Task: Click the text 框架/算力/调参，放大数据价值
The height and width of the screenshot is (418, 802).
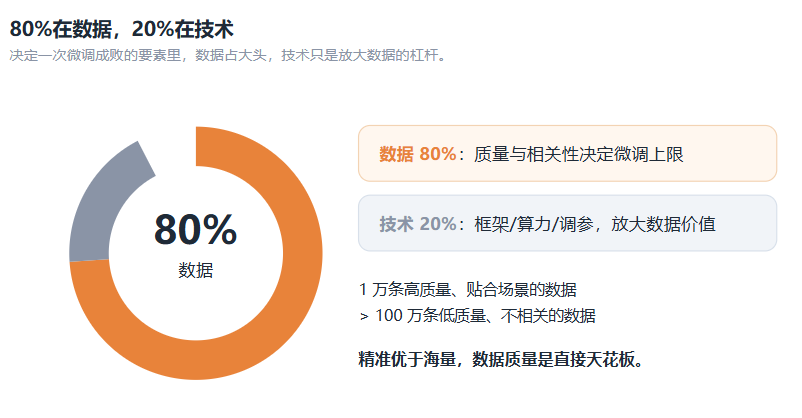Action: pos(595,224)
